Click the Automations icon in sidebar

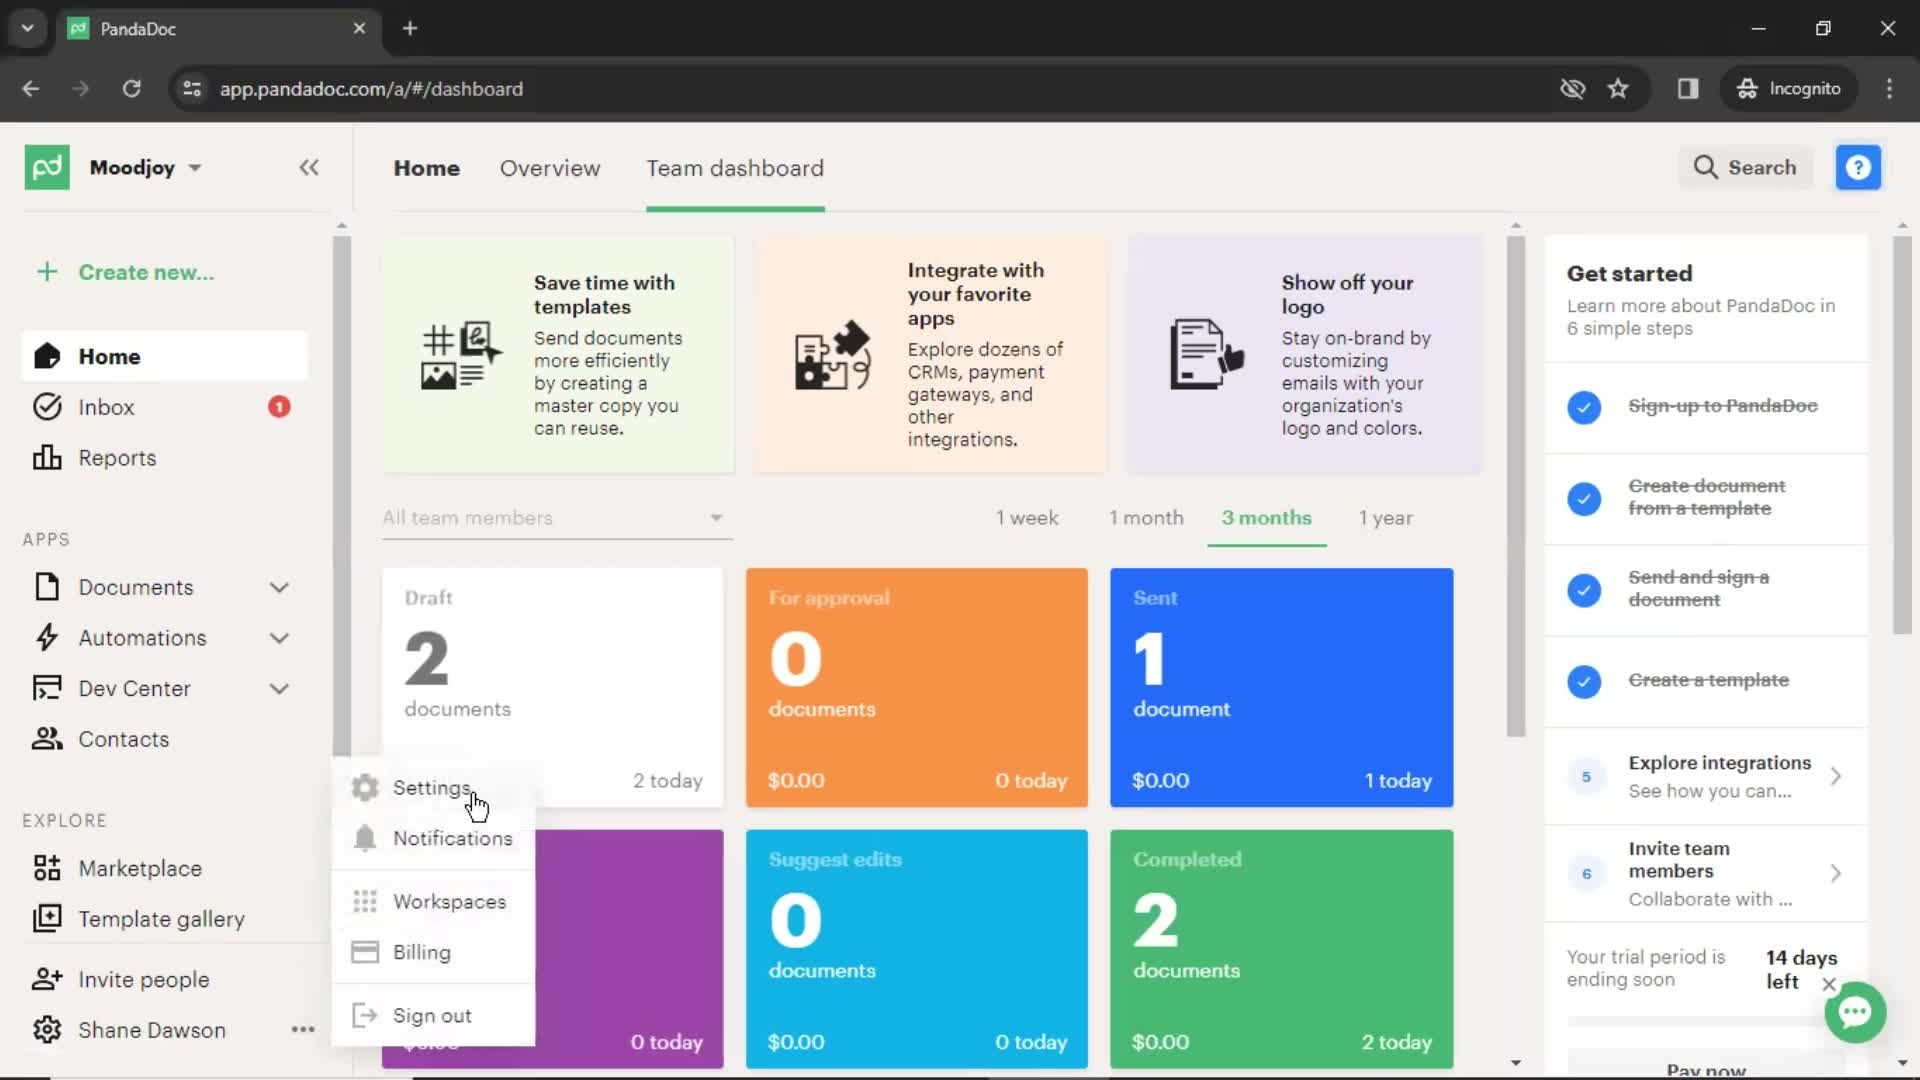46,637
